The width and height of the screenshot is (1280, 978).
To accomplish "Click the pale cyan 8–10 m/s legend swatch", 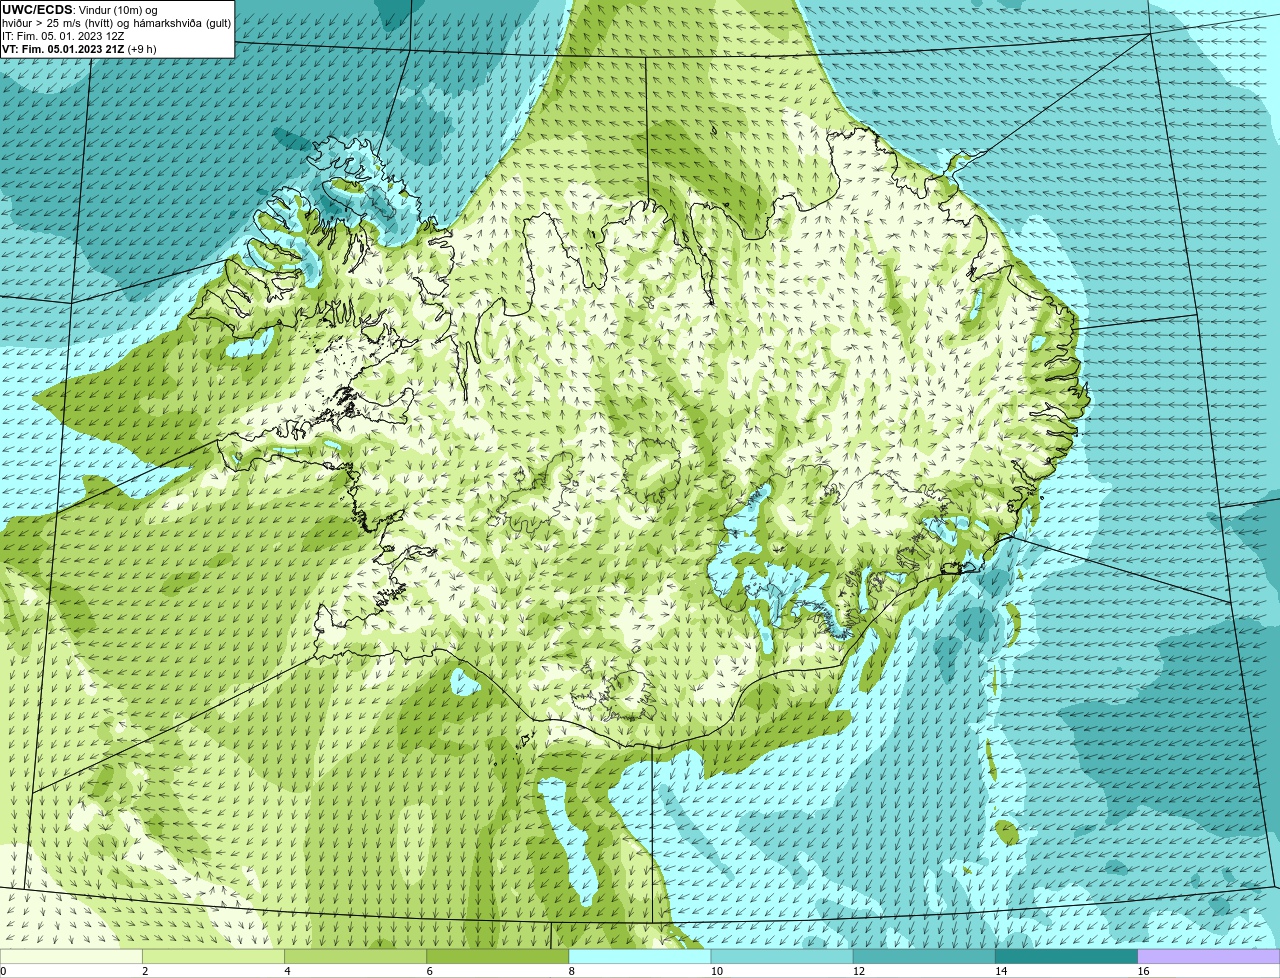I will [x=641, y=957].
